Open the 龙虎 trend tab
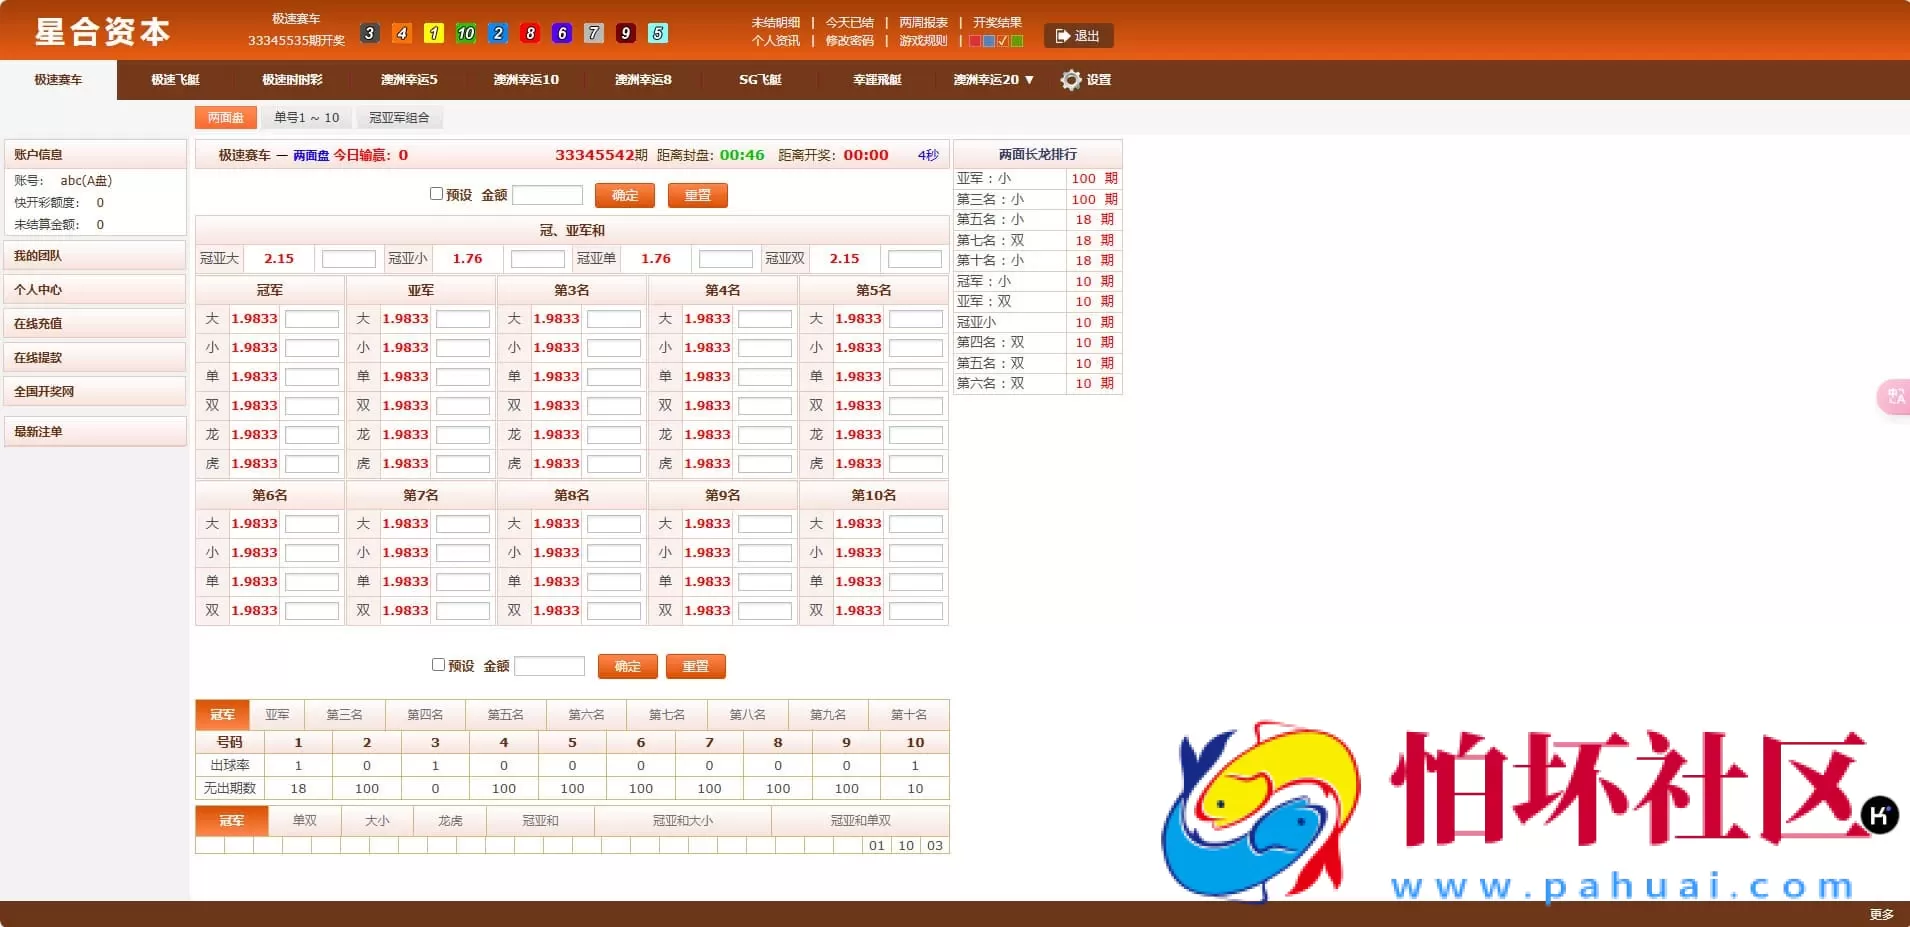 [x=450, y=821]
